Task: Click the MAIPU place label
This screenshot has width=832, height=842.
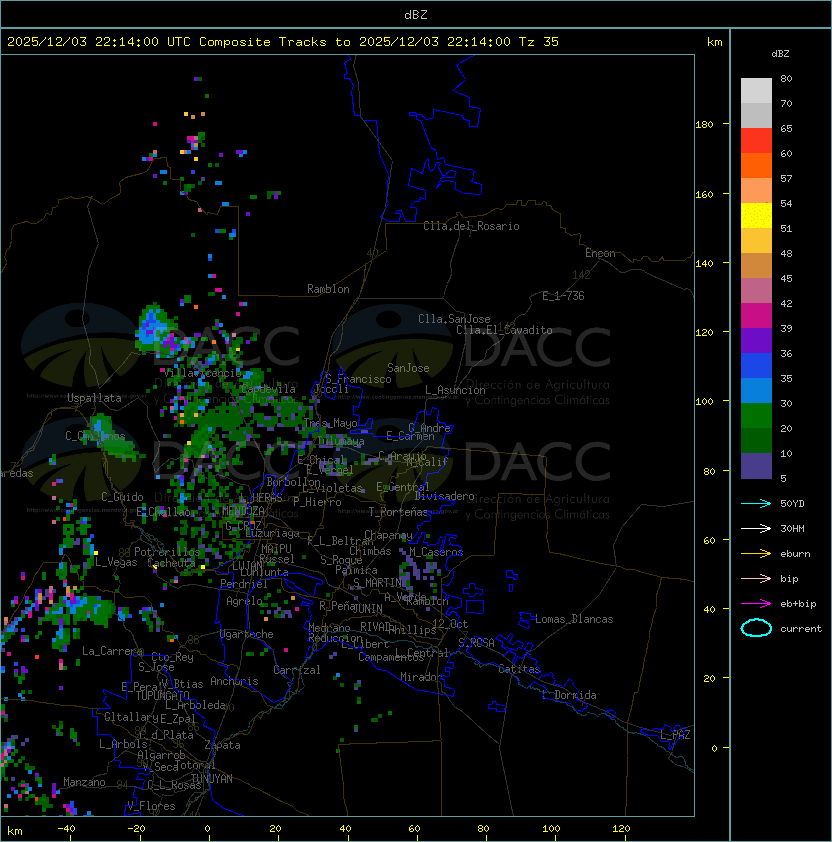Action: pyautogui.click(x=276, y=548)
